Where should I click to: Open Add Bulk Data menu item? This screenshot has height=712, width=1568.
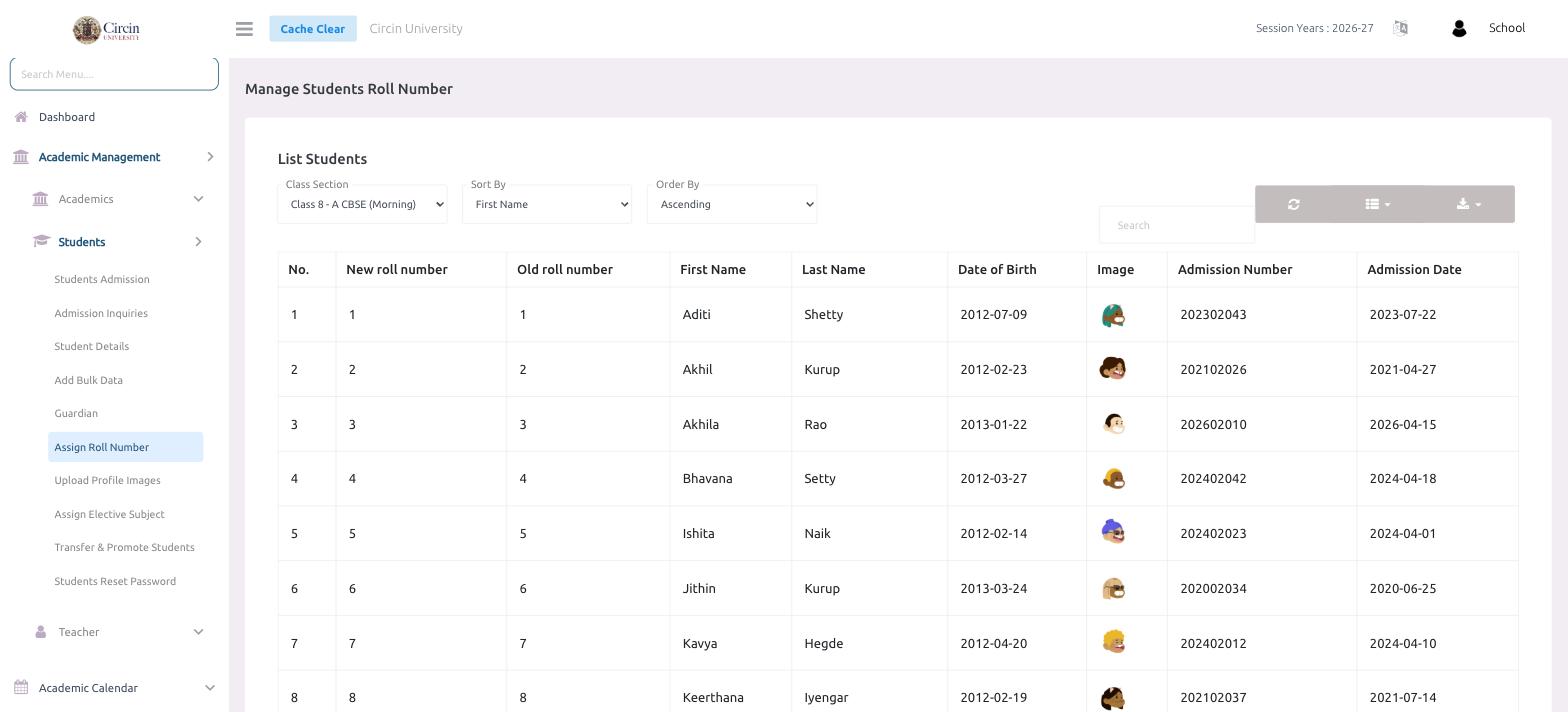point(89,380)
